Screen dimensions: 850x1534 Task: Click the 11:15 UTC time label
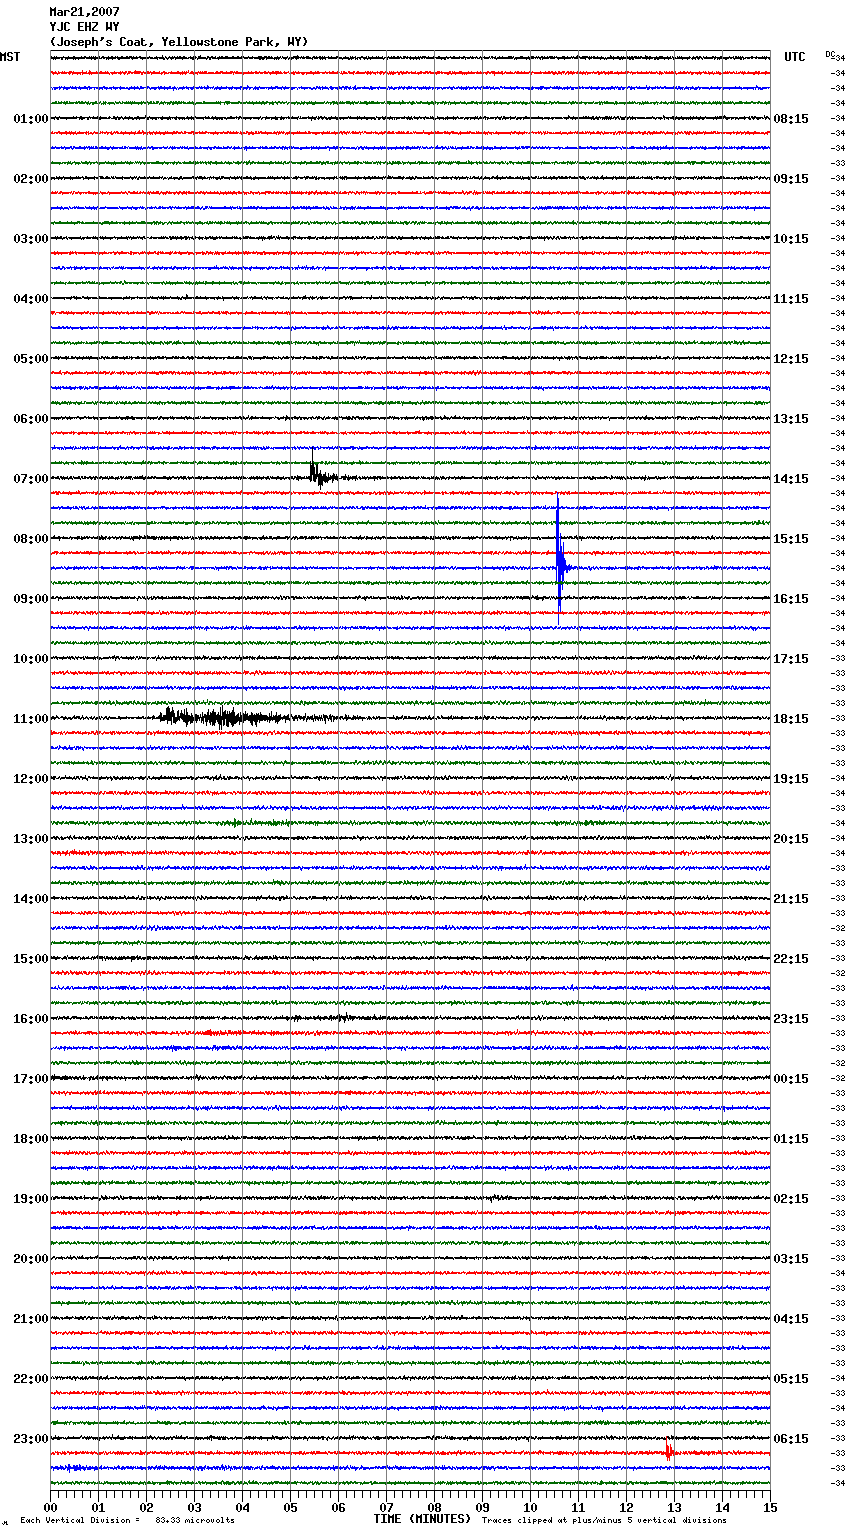(x=791, y=299)
